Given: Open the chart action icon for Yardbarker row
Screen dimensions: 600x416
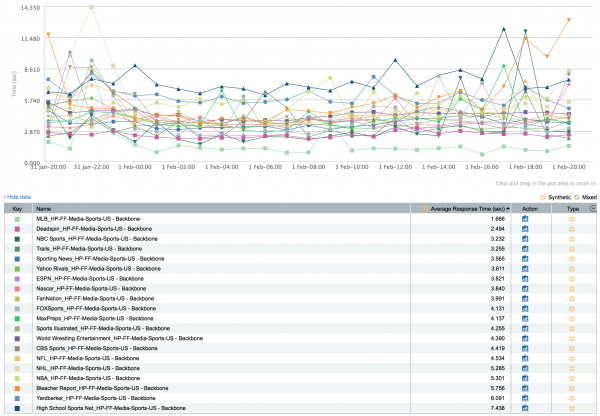Looking at the screenshot, I should tap(525, 398).
